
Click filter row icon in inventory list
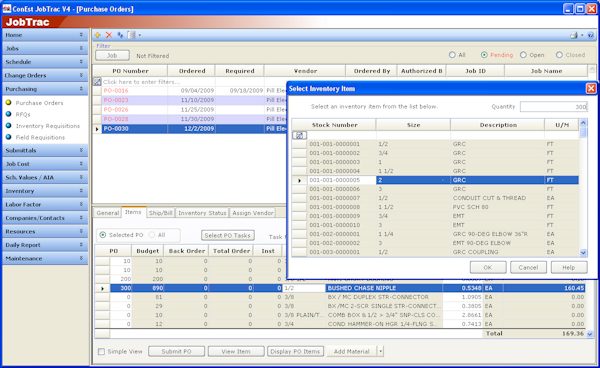(299, 135)
